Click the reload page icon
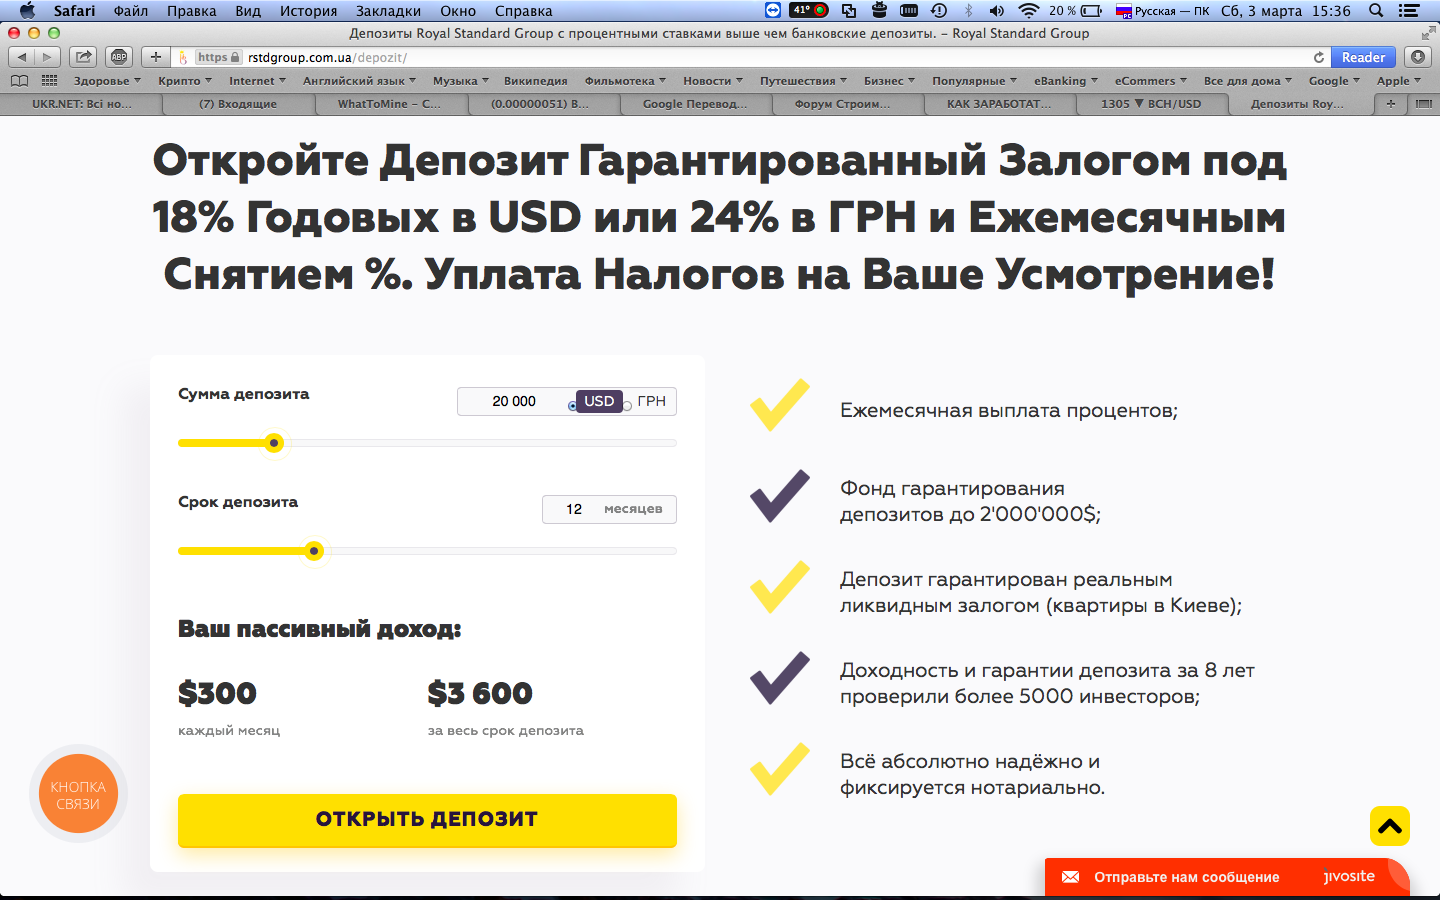Viewport: 1440px width, 900px height. point(1319,57)
